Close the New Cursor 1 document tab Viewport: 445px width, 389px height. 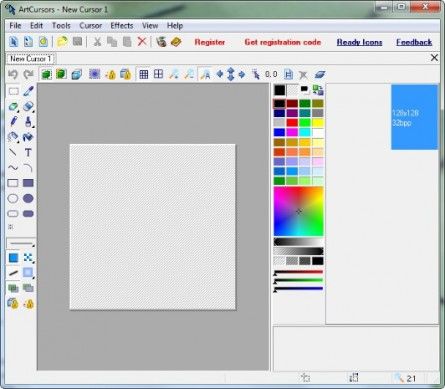tap(434, 58)
